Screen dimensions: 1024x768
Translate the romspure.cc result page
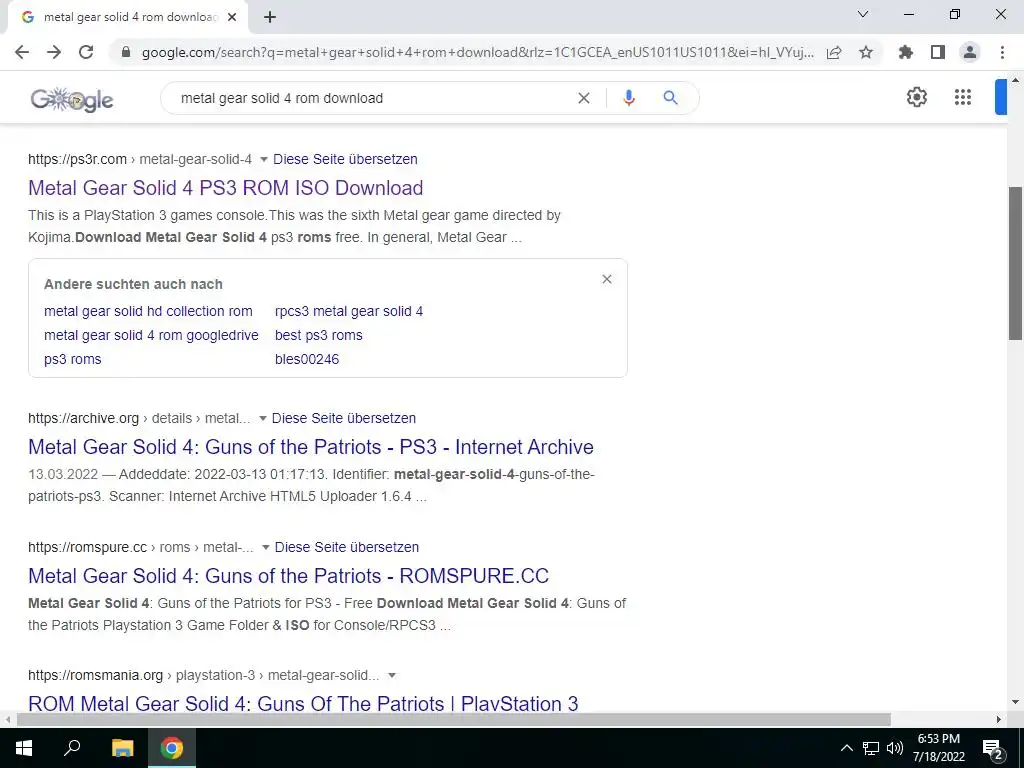click(x=347, y=547)
